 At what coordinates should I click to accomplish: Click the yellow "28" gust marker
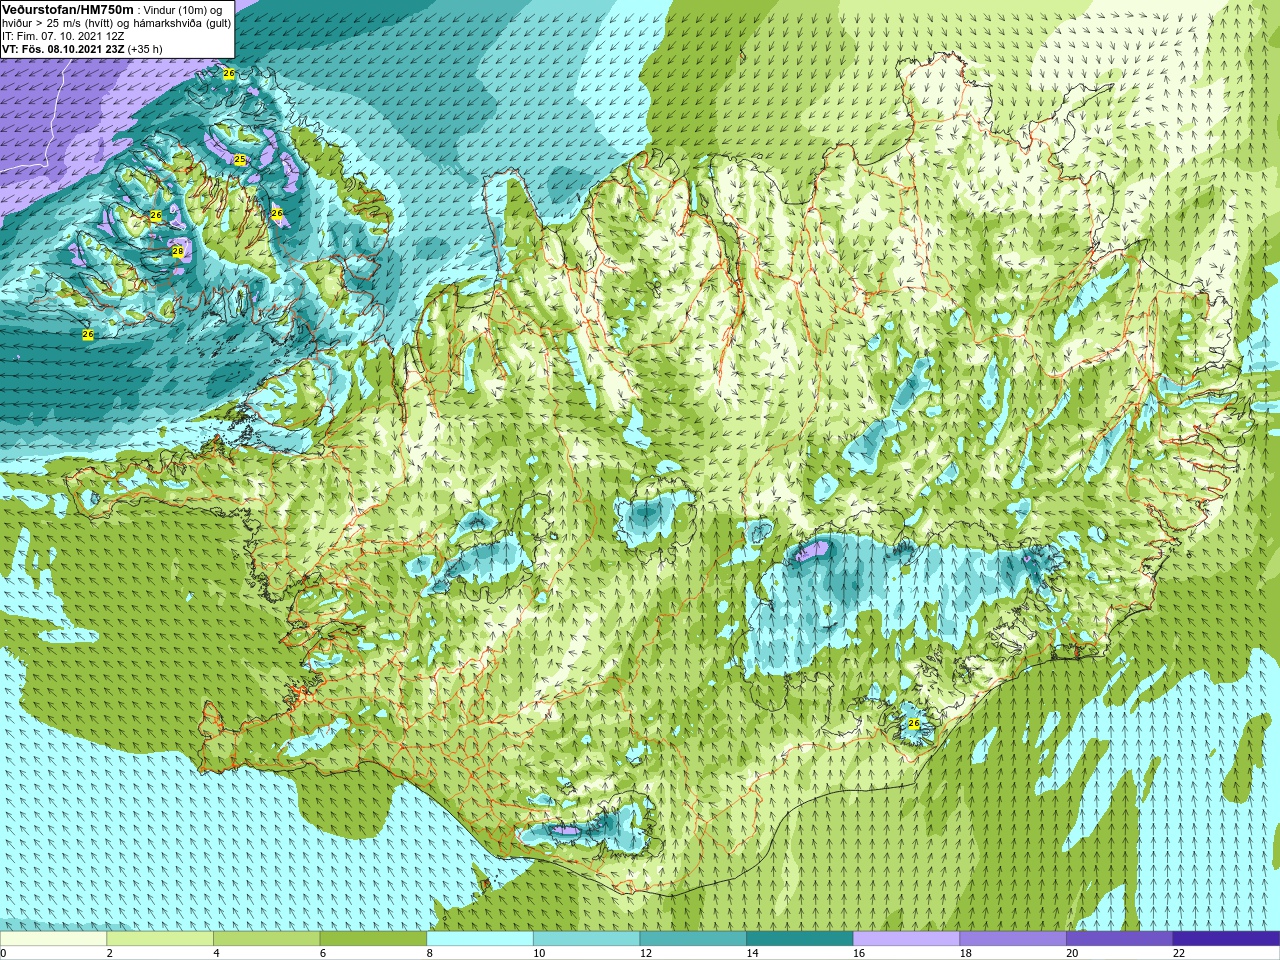[177, 251]
